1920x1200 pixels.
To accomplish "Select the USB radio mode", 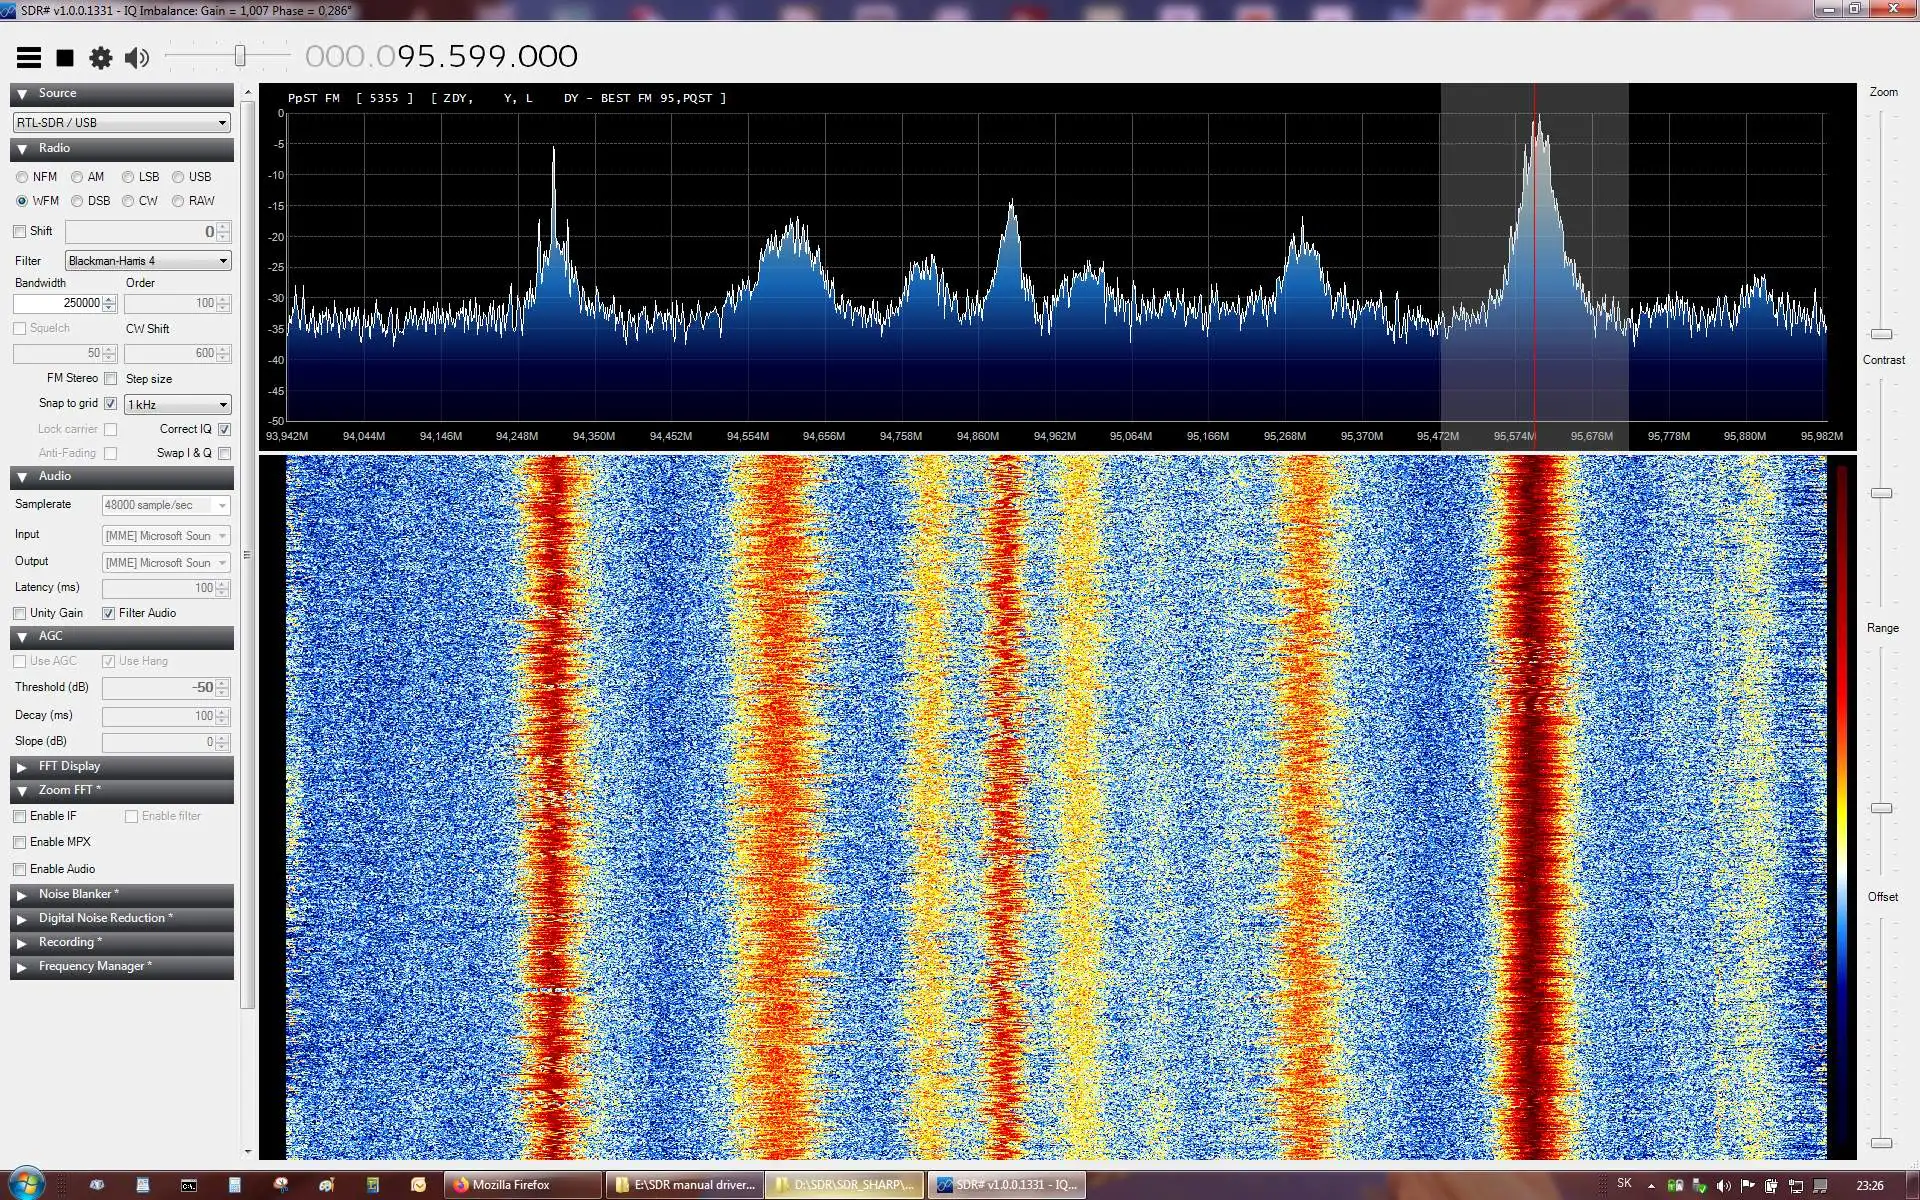I will click(178, 177).
